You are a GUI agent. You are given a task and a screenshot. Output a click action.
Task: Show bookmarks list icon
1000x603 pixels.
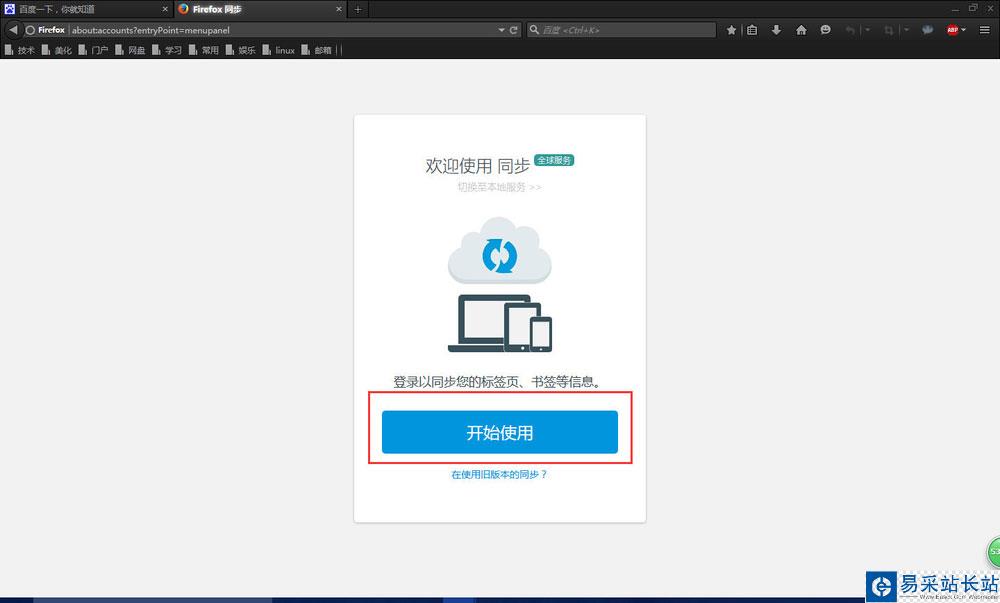753,30
